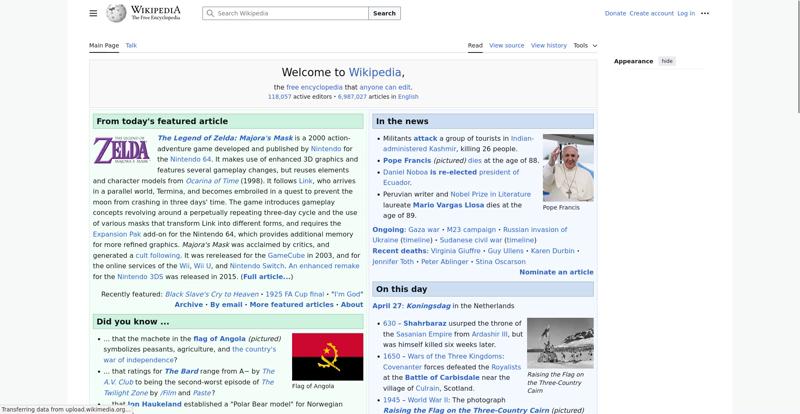800x414 pixels.
Task: Open Wars of the Three Kingdoms link
Action: point(456,356)
